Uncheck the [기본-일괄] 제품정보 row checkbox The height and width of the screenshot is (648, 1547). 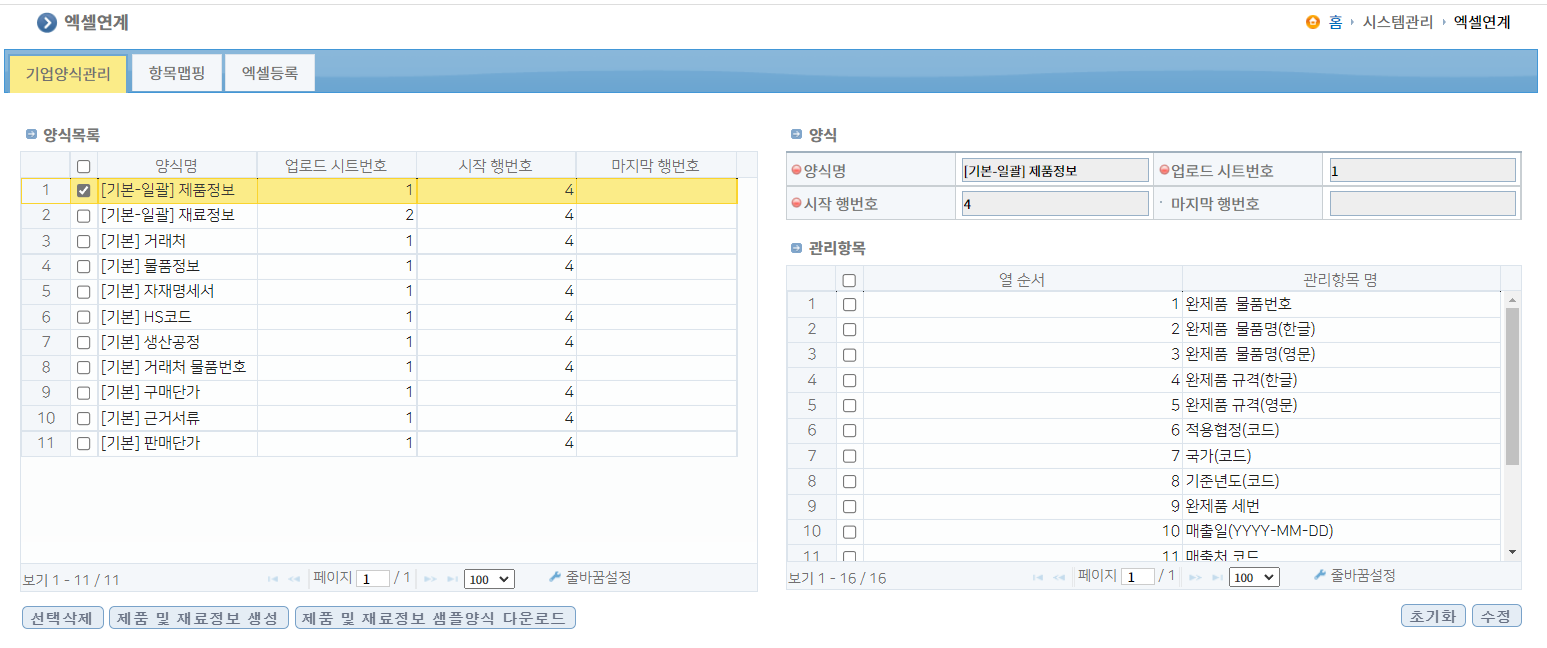coord(84,190)
